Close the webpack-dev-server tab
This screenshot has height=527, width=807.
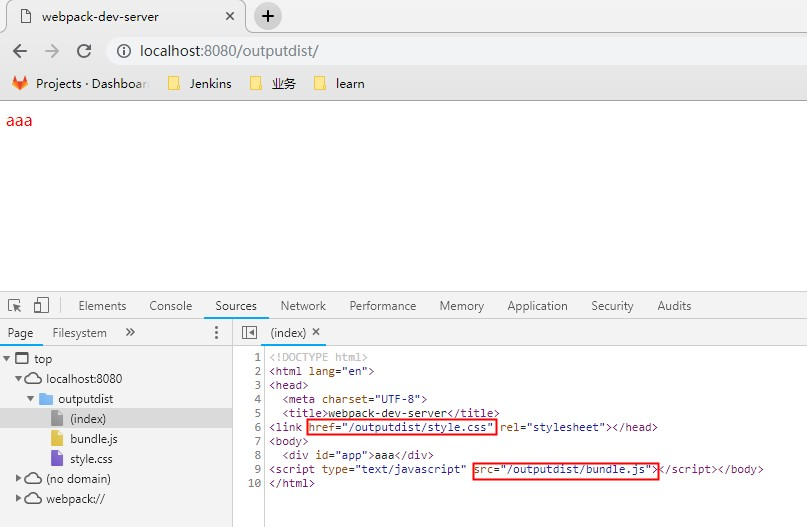pyautogui.click(x=230, y=16)
